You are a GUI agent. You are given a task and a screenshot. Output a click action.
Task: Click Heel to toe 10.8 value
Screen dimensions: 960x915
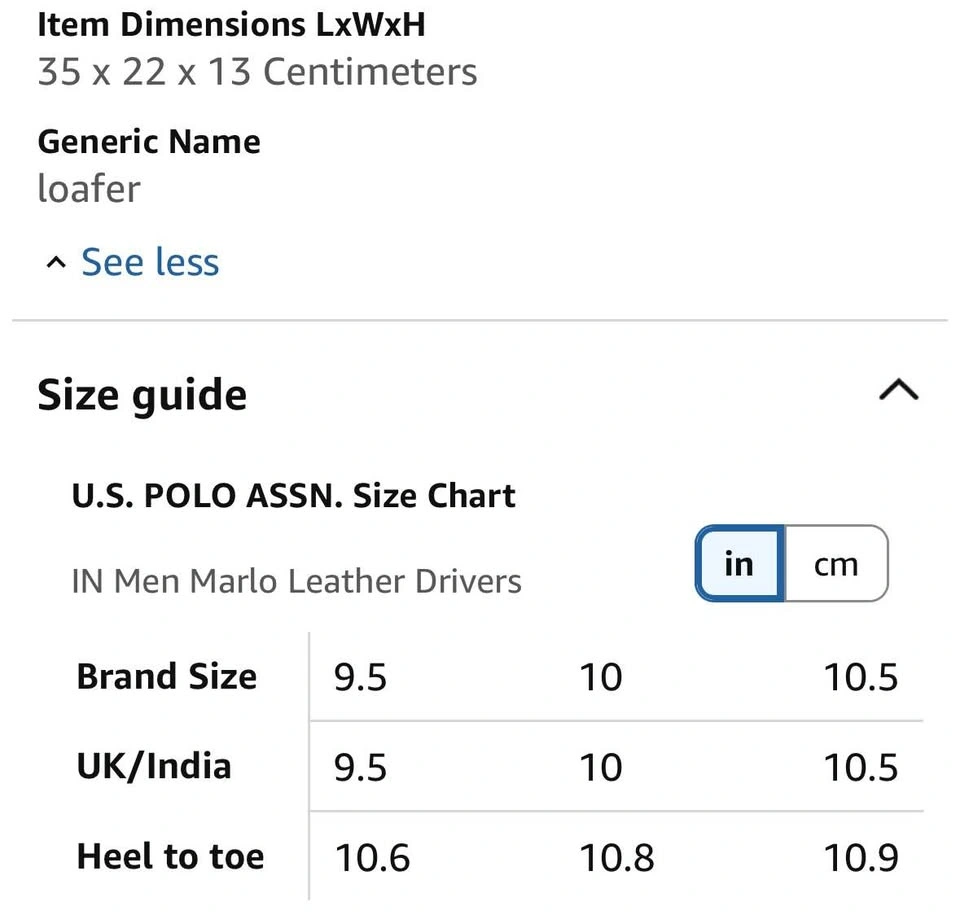617,857
